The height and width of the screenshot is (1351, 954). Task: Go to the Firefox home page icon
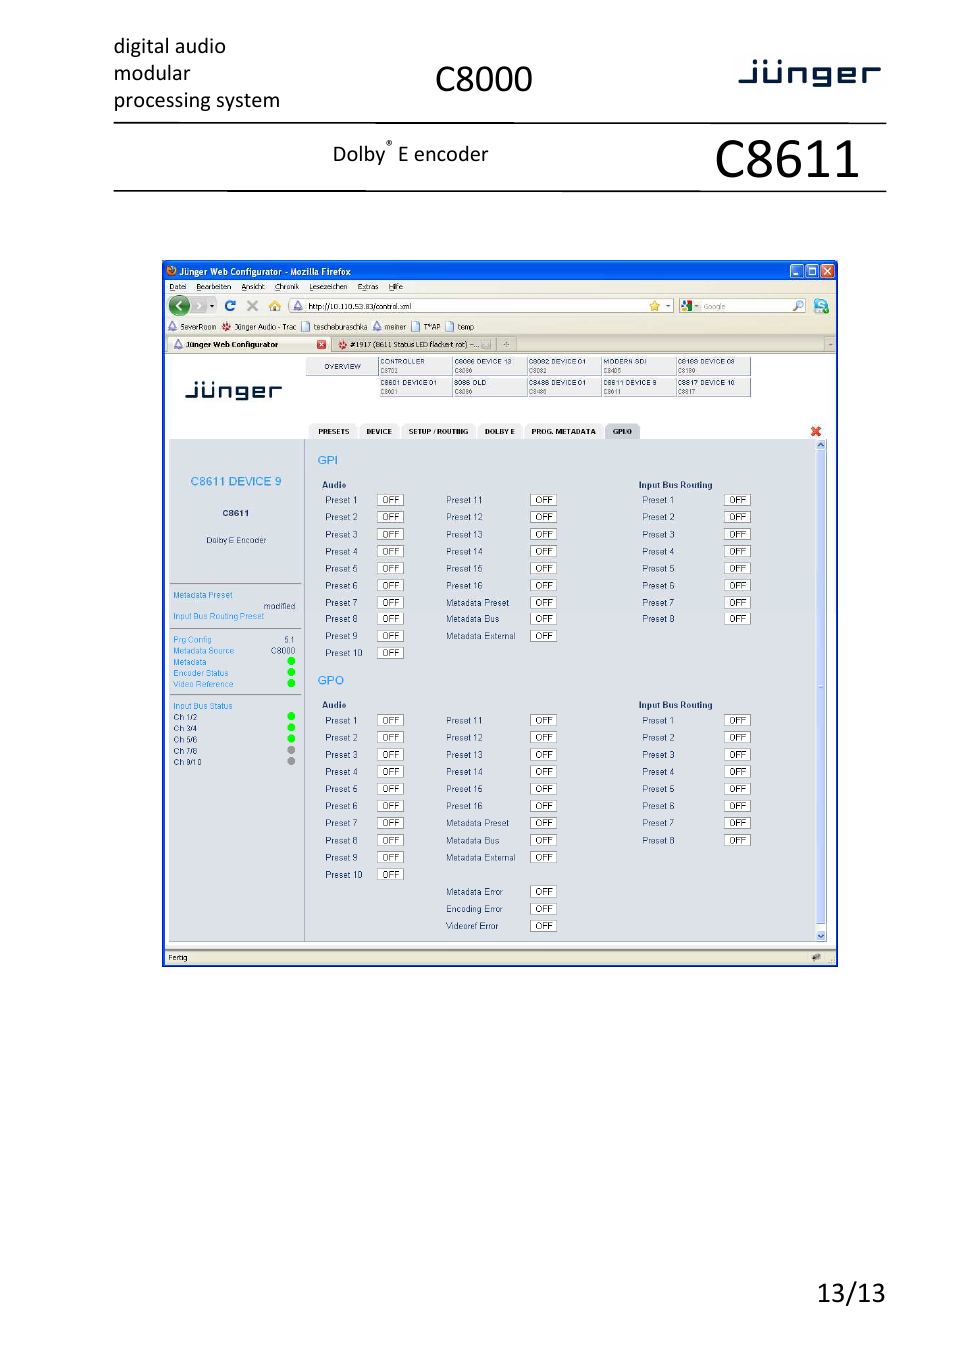(274, 306)
